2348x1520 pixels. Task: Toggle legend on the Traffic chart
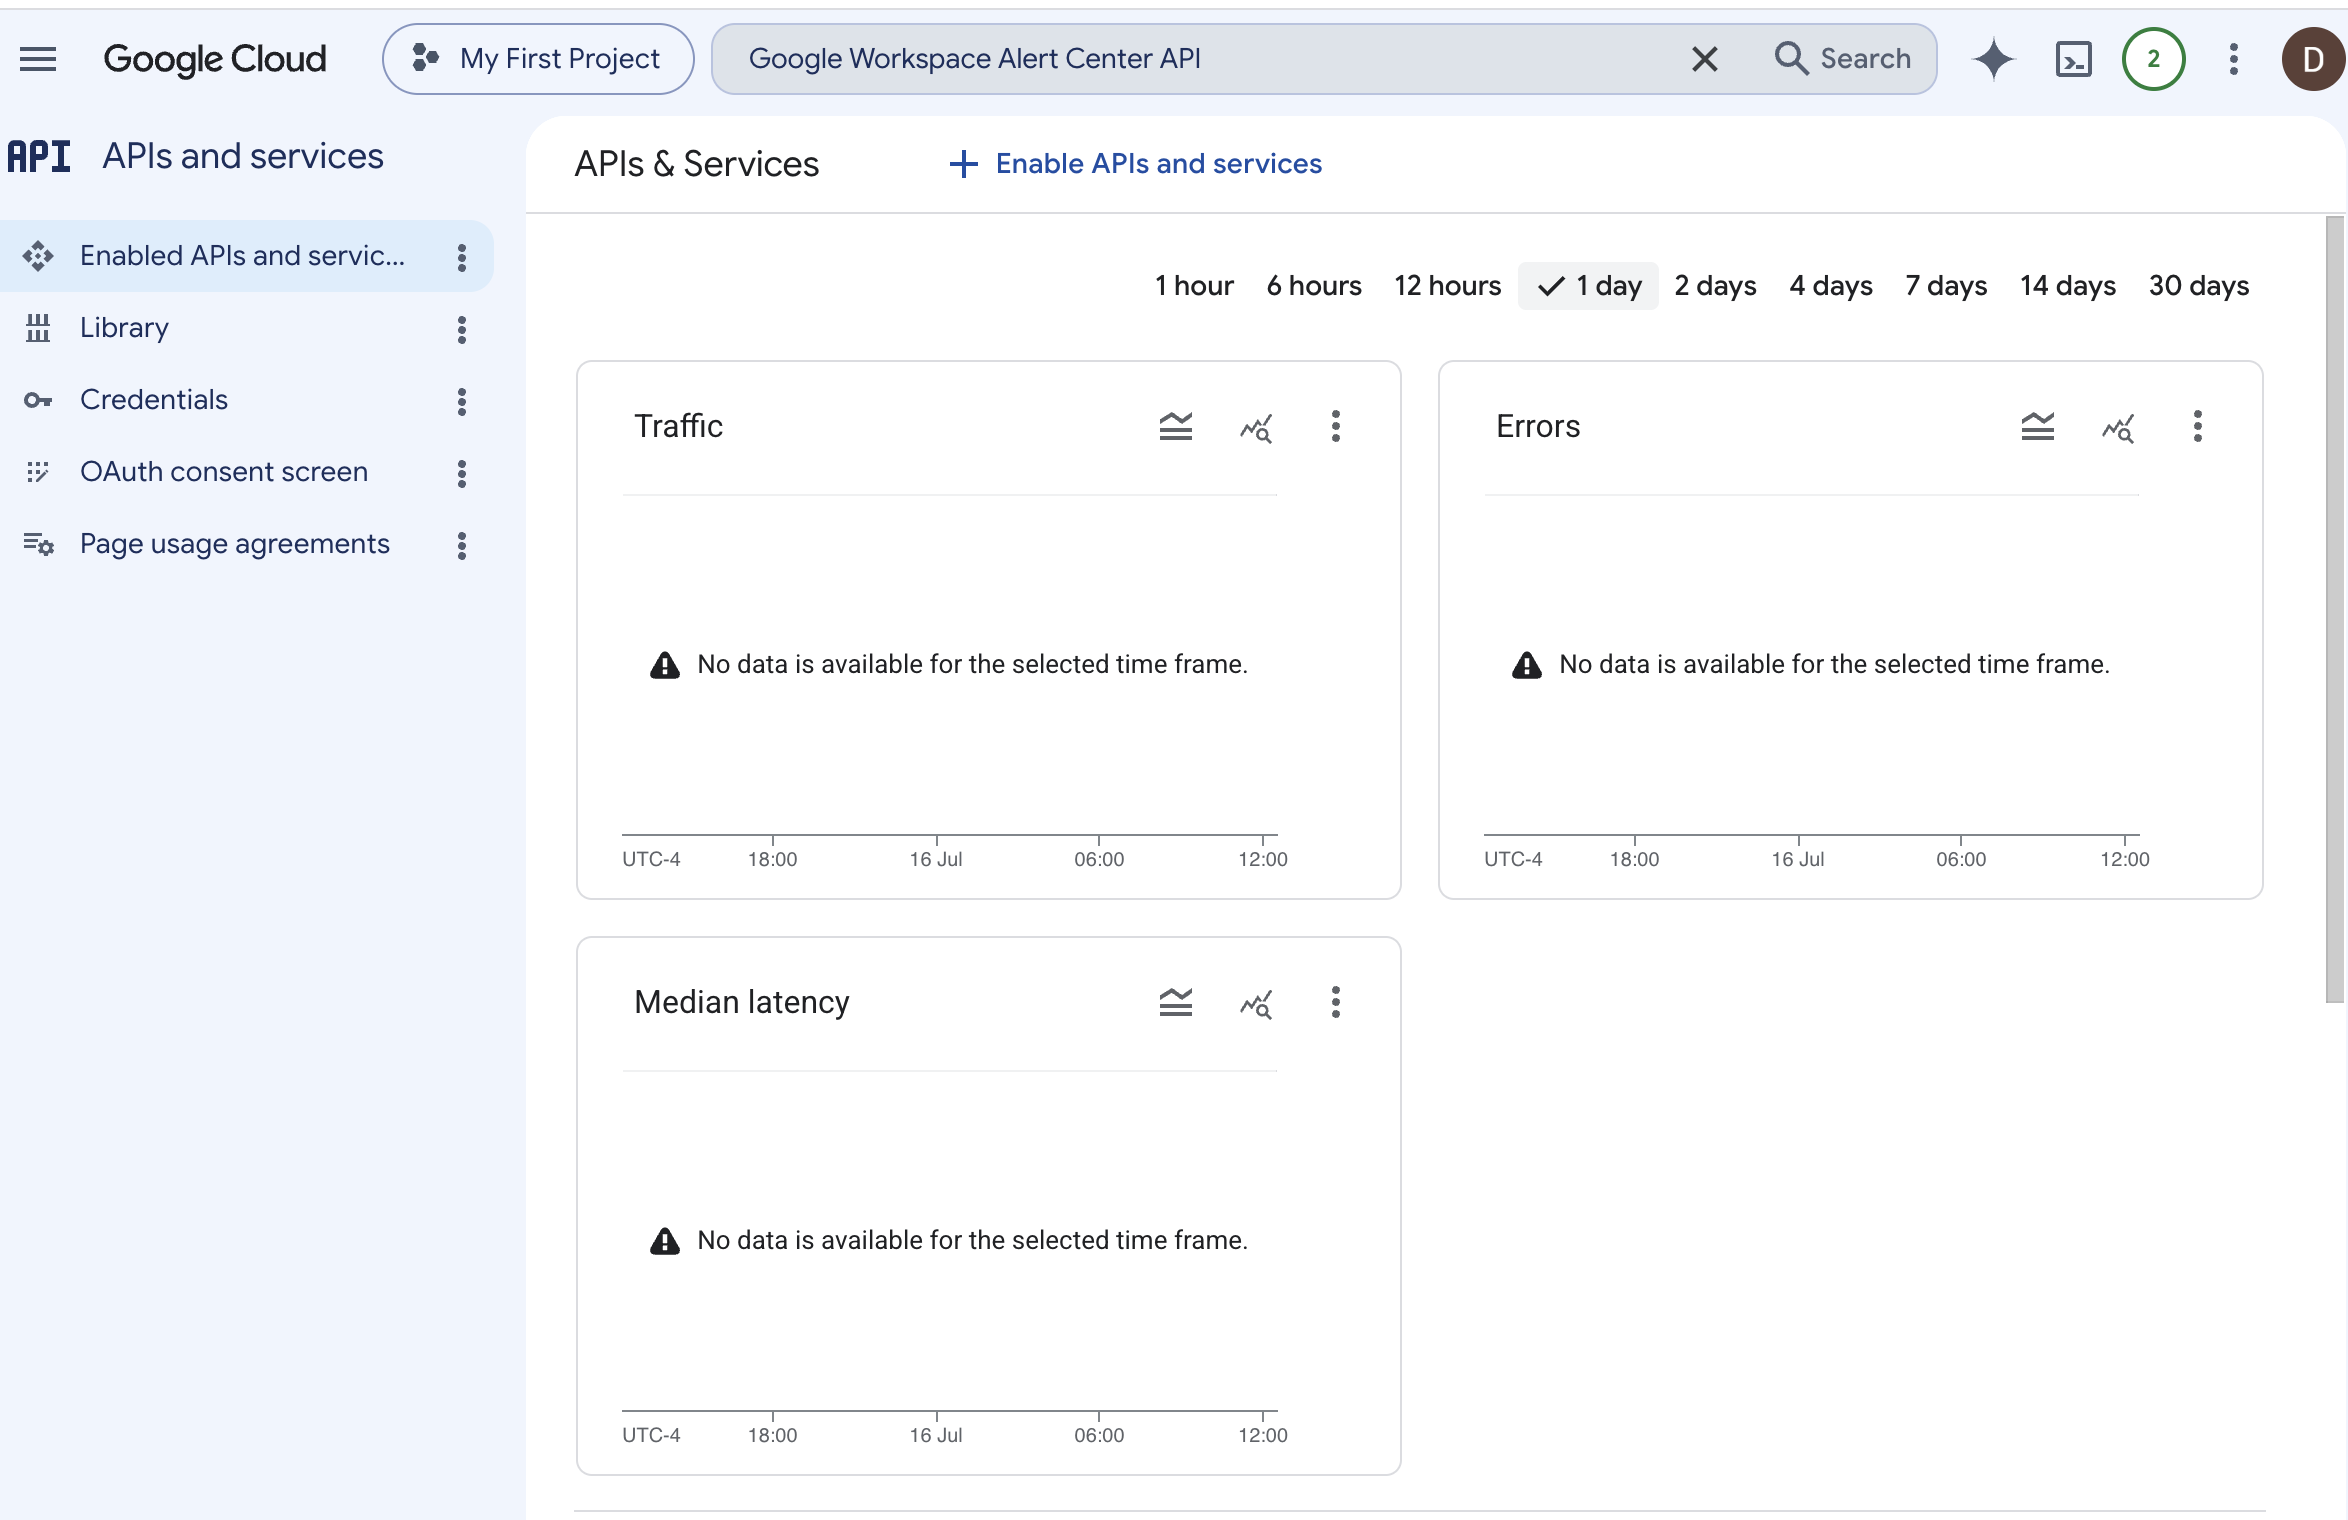pyautogui.click(x=1176, y=427)
